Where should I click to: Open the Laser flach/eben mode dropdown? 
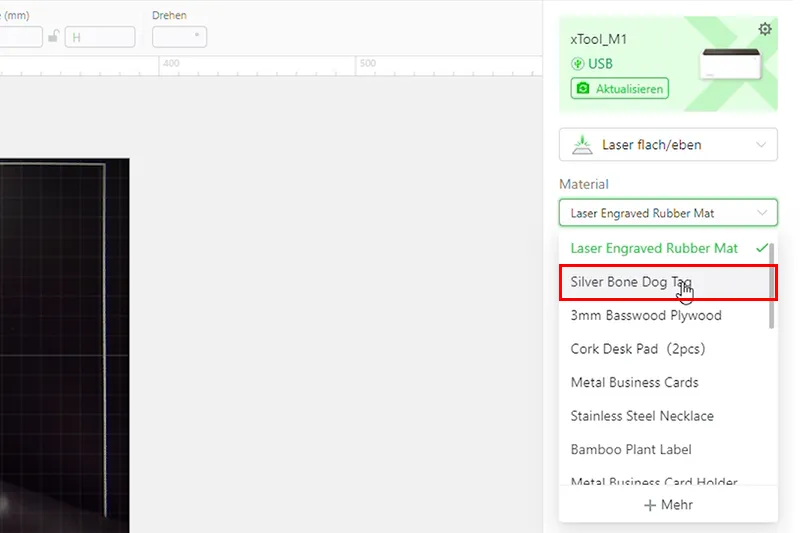coord(668,145)
